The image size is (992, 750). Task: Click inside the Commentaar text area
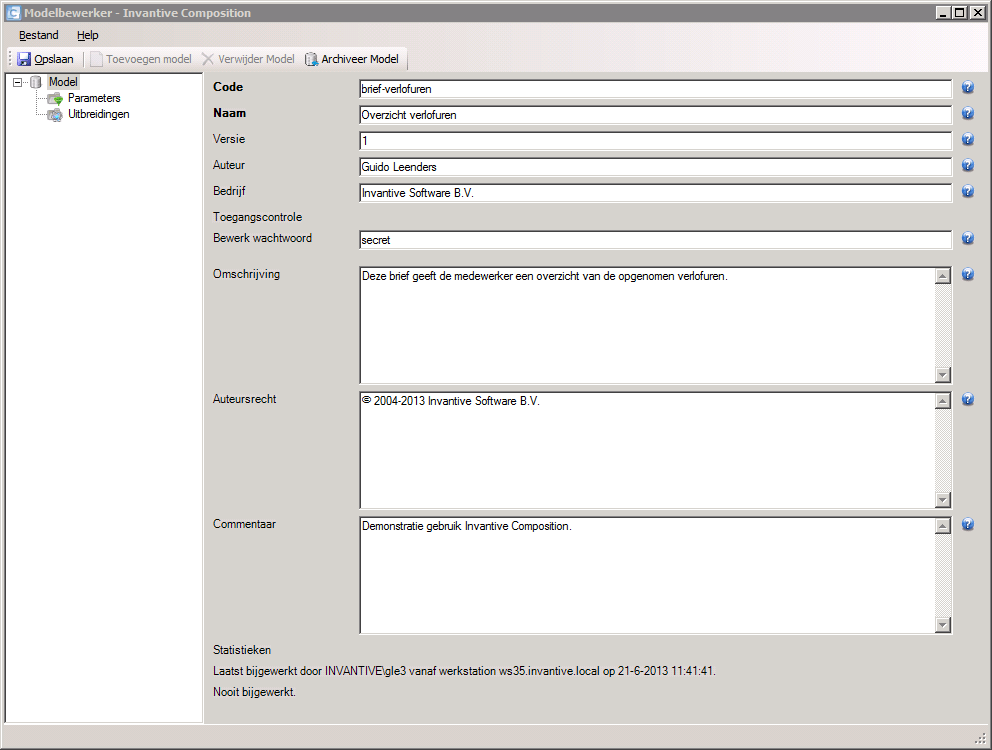coord(647,575)
